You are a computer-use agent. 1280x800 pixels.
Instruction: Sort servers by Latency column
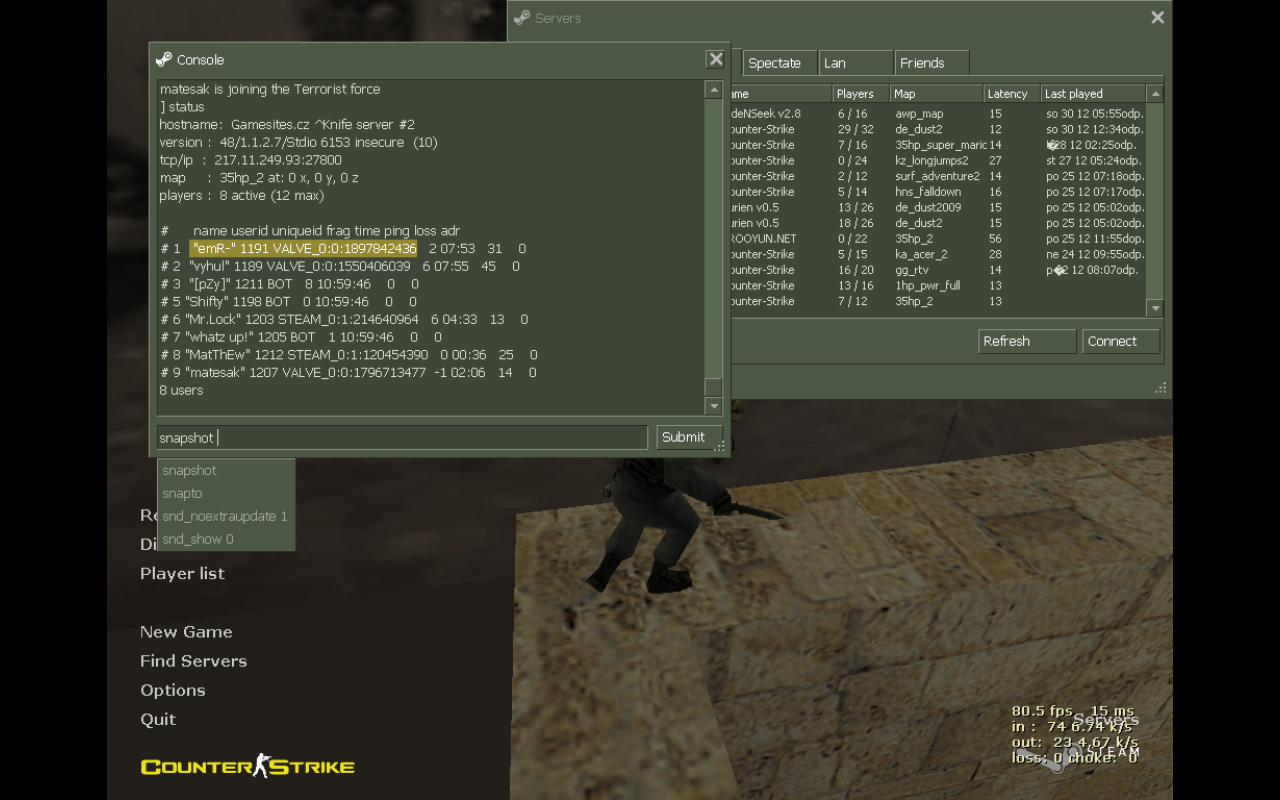point(1008,94)
